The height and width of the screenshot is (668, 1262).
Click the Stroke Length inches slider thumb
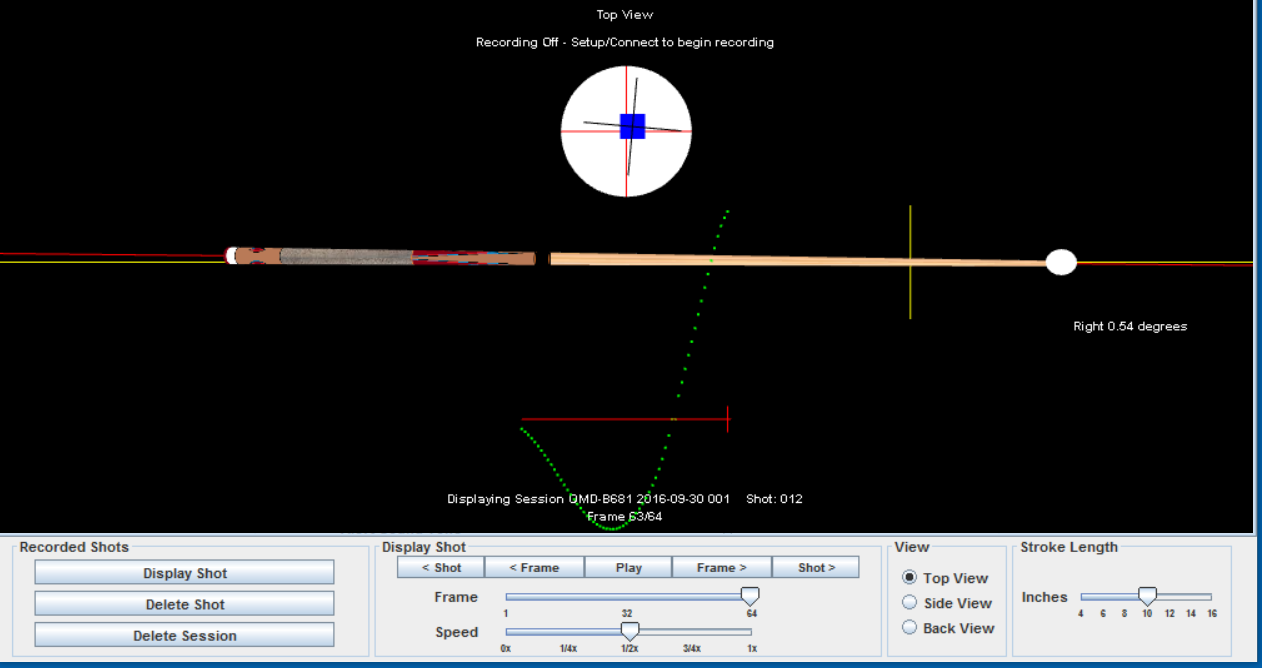tap(1147, 597)
